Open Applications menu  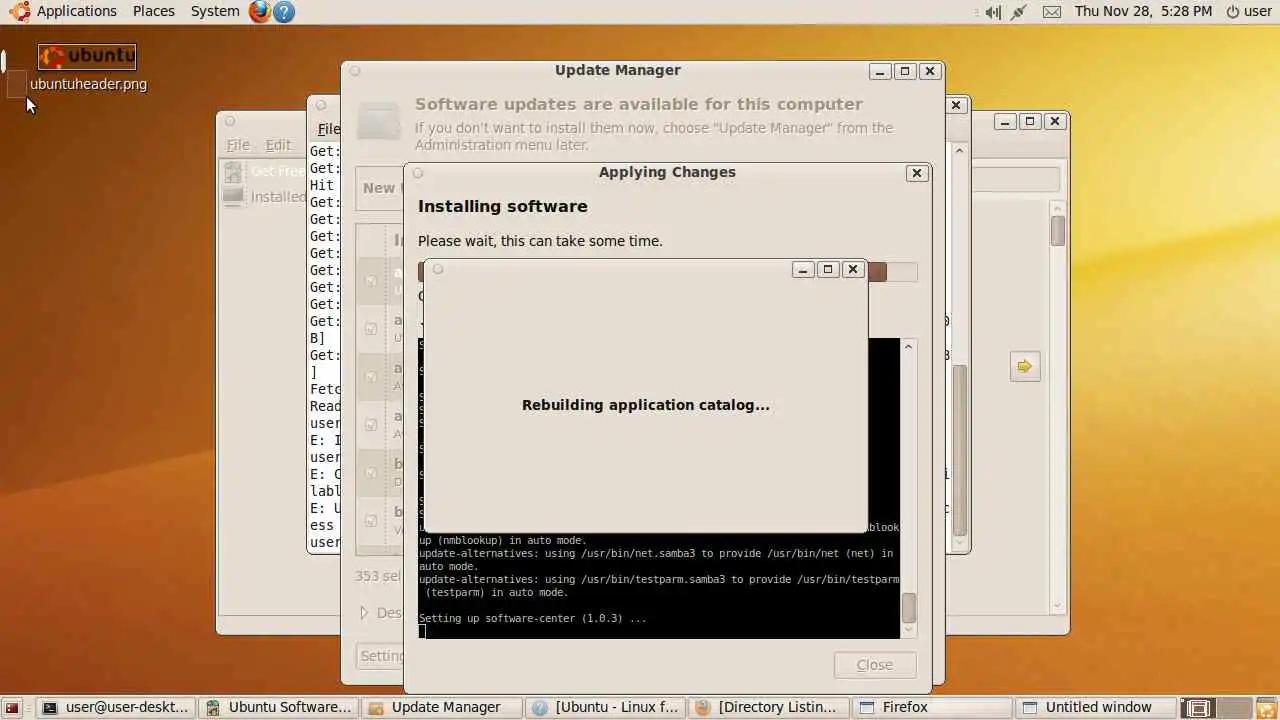tap(76, 11)
